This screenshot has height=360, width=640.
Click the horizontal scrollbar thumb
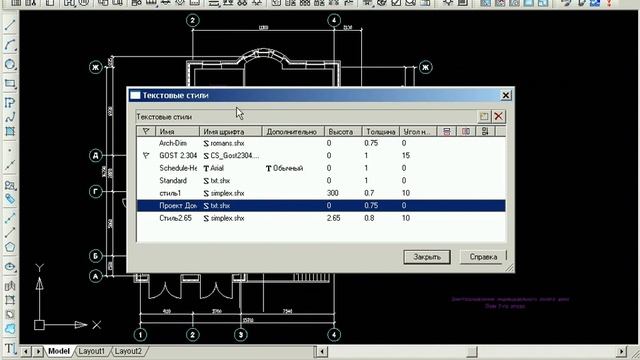(472, 351)
